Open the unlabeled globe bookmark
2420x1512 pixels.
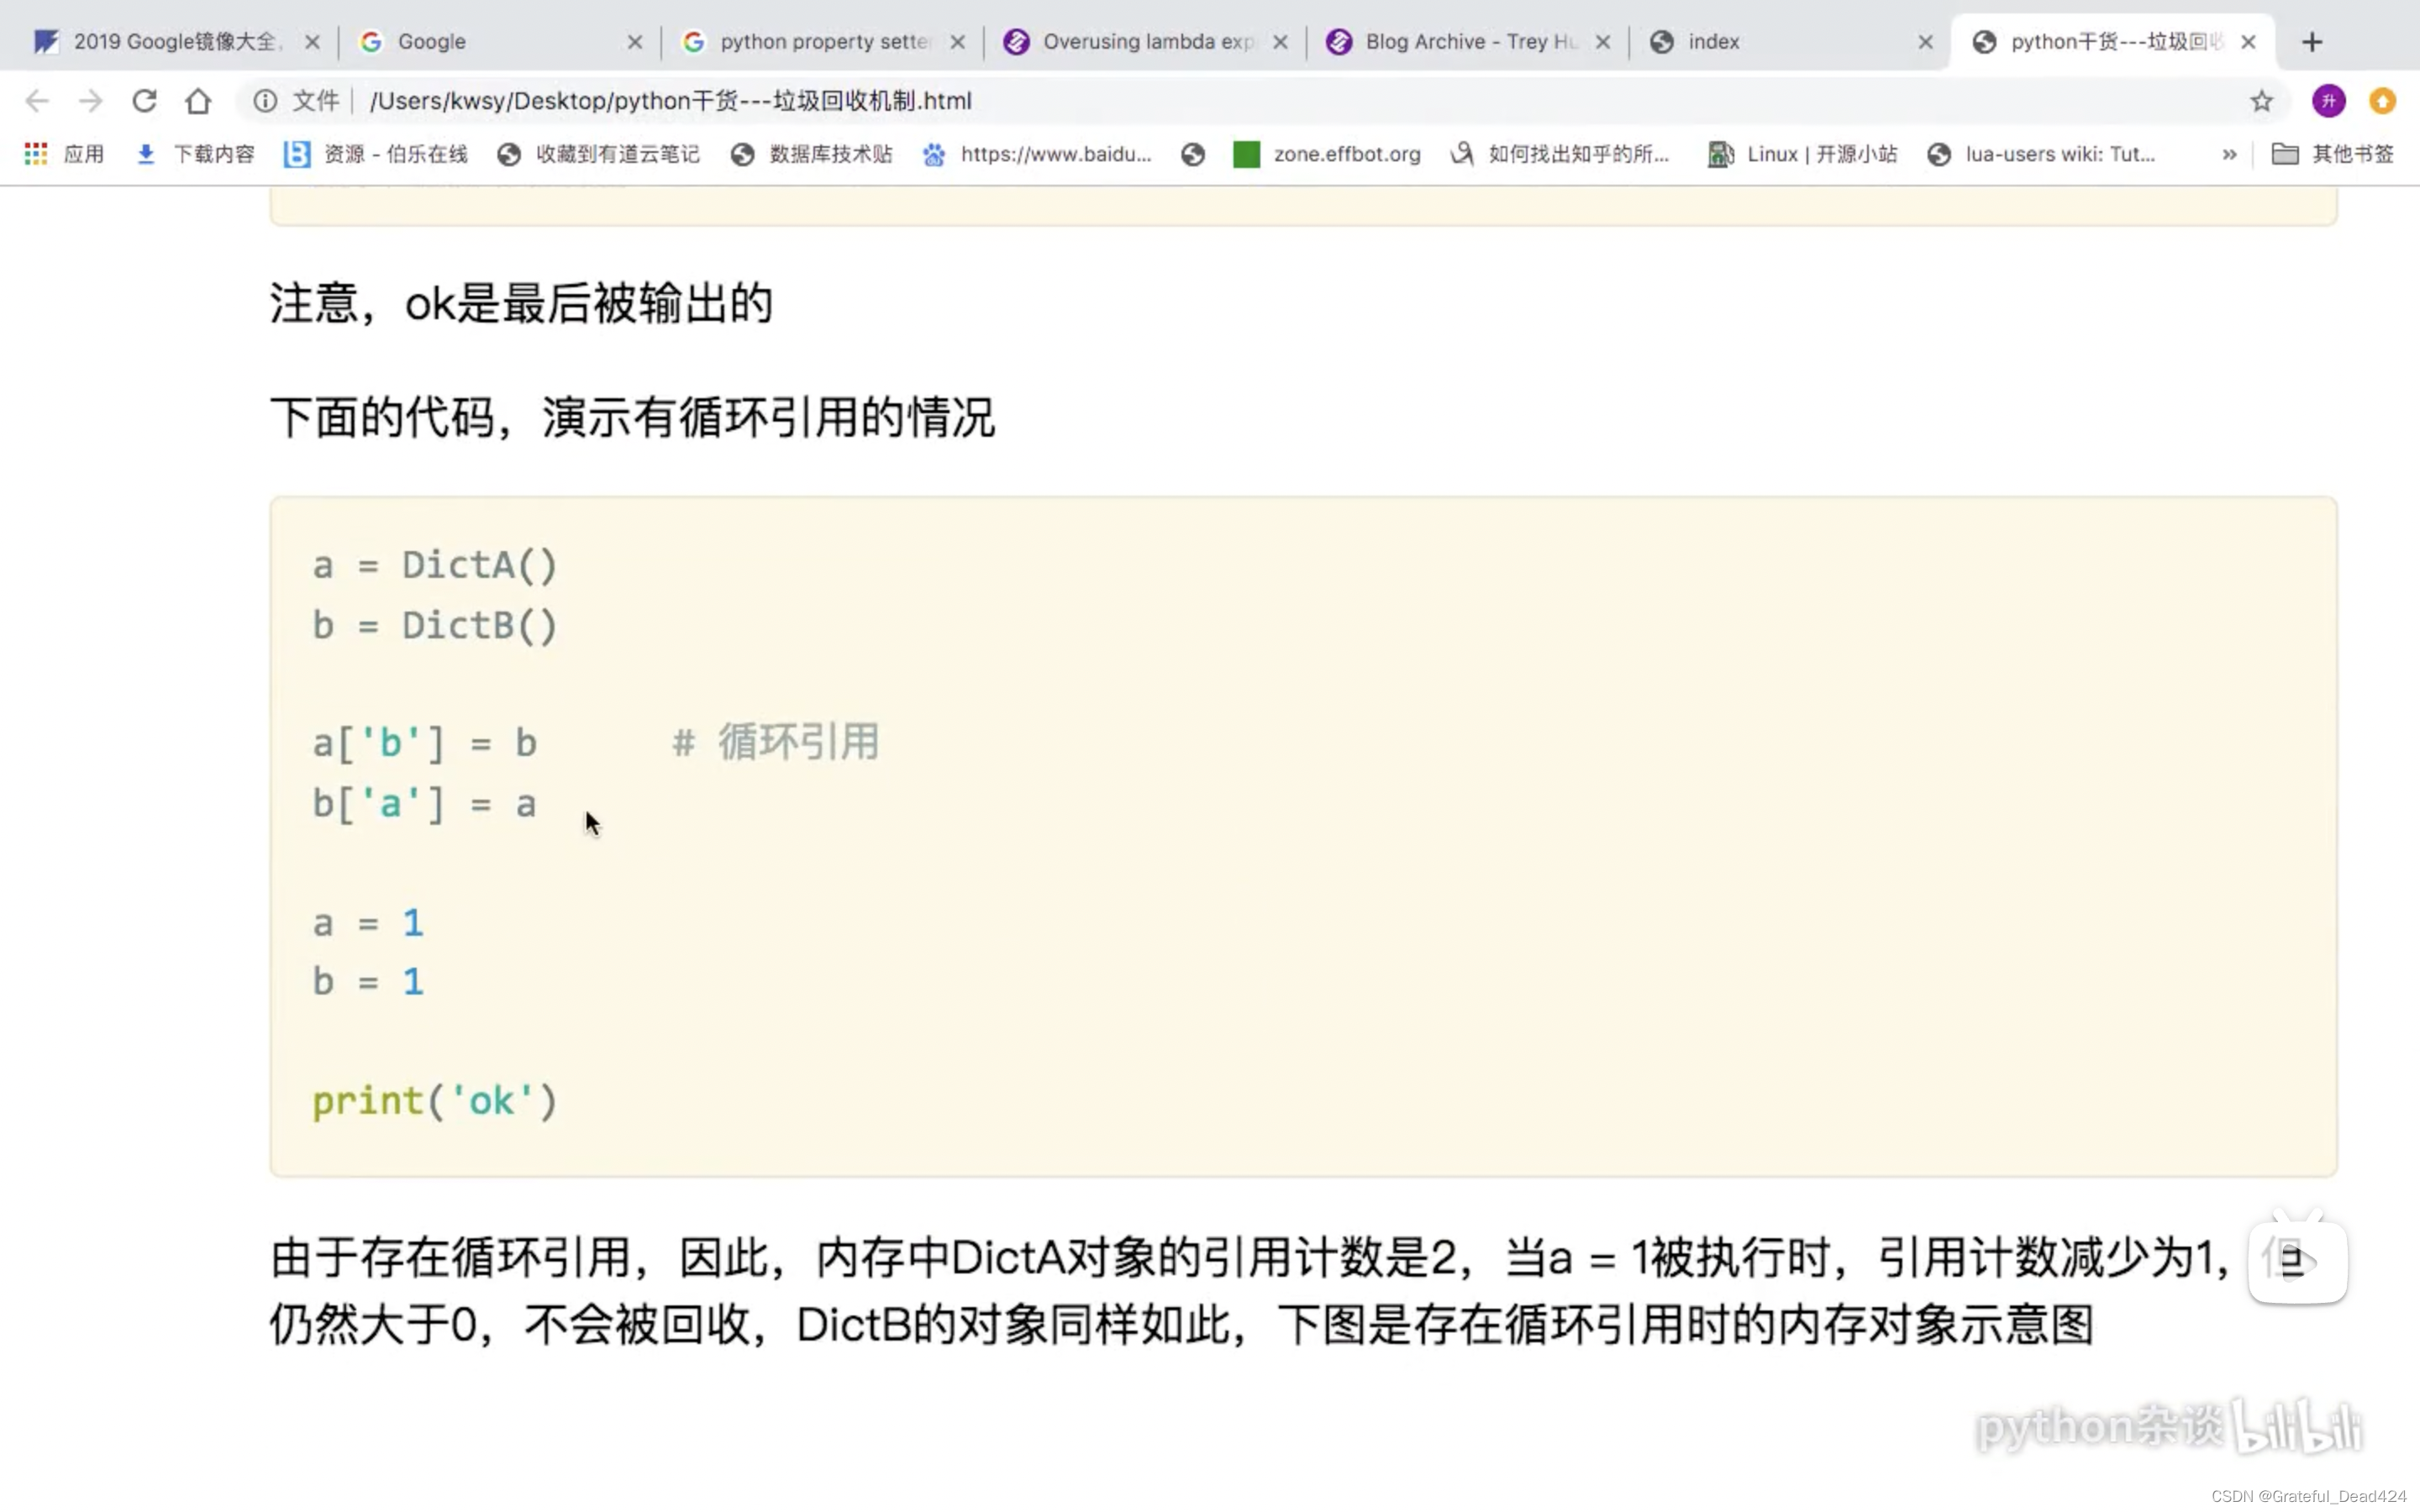tap(1192, 154)
